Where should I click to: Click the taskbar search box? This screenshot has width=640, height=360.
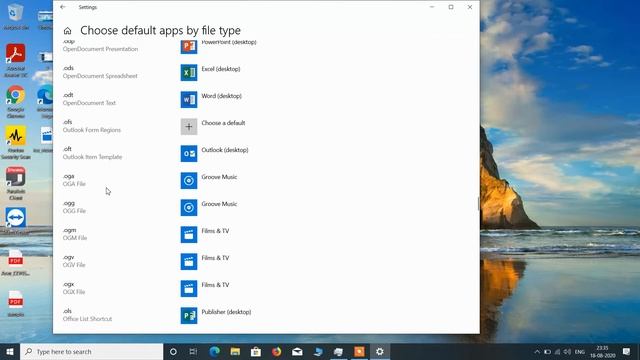pyautogui.click(x=91, y=351)
